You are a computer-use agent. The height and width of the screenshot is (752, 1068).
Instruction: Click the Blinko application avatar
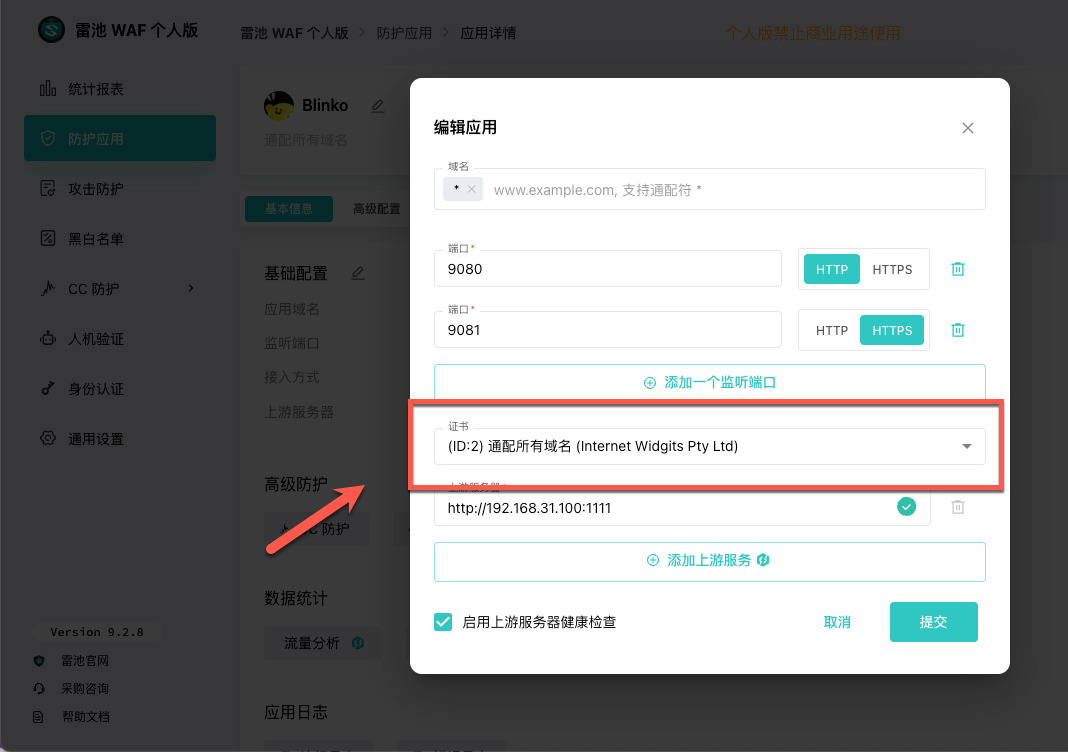(279, 106)
